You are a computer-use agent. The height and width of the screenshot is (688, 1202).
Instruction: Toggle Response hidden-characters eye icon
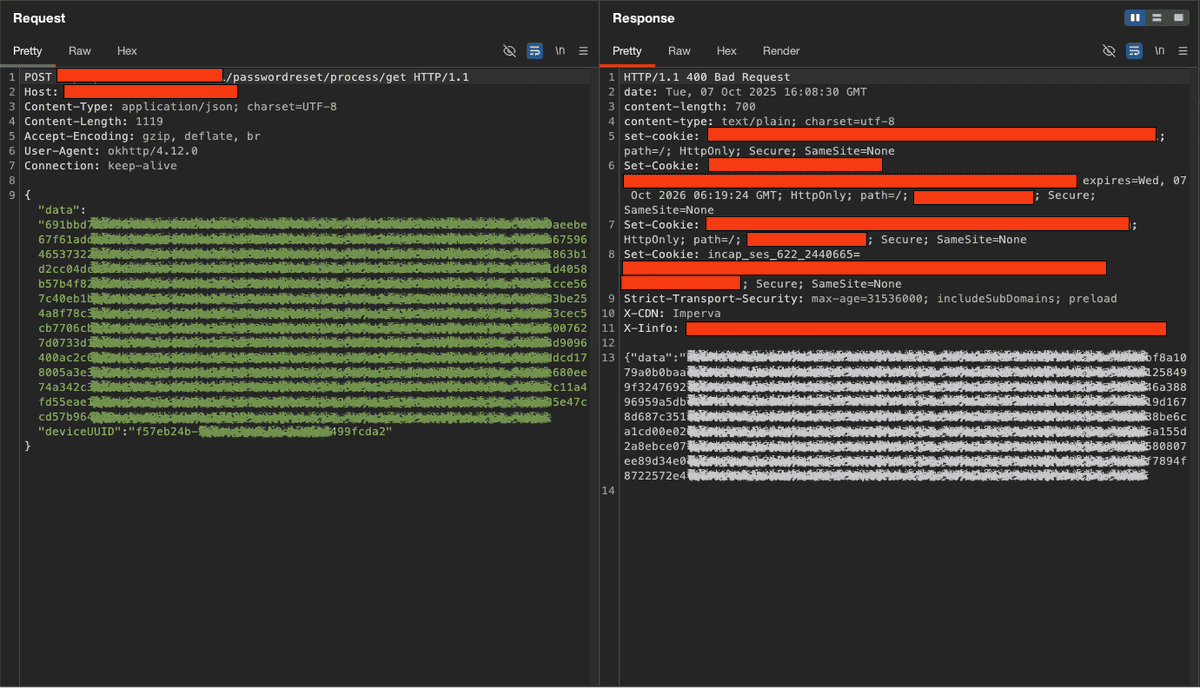(x=1108, y=51)
